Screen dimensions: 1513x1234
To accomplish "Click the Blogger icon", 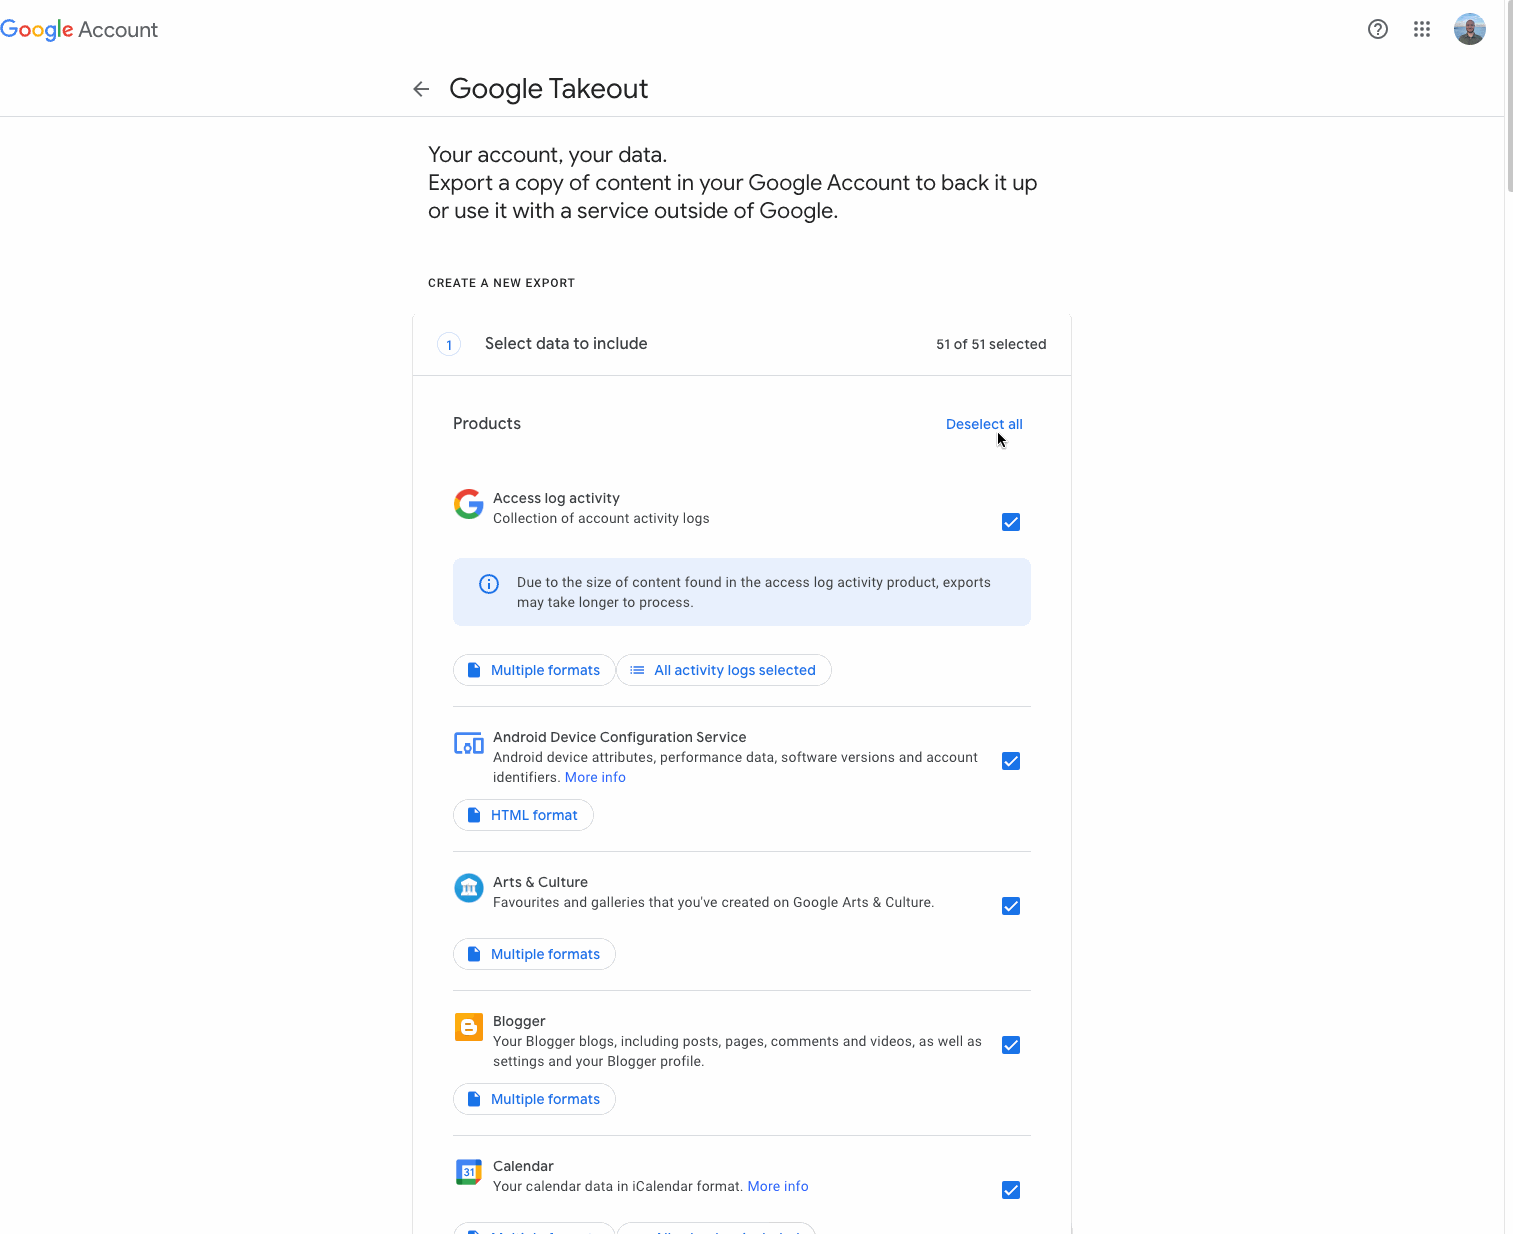I will (469, 1027).
